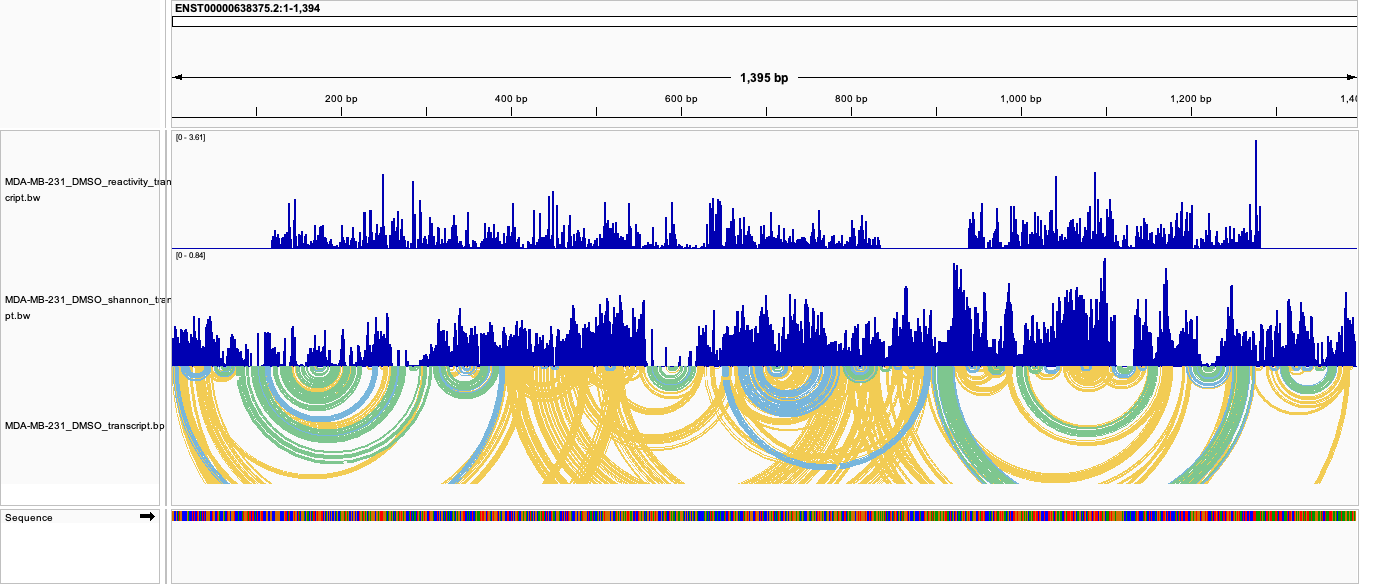The height and width of the screenshot is (584, 1375).
Task: Click the Sequence strand direction arrow
Action: point(147,517)
